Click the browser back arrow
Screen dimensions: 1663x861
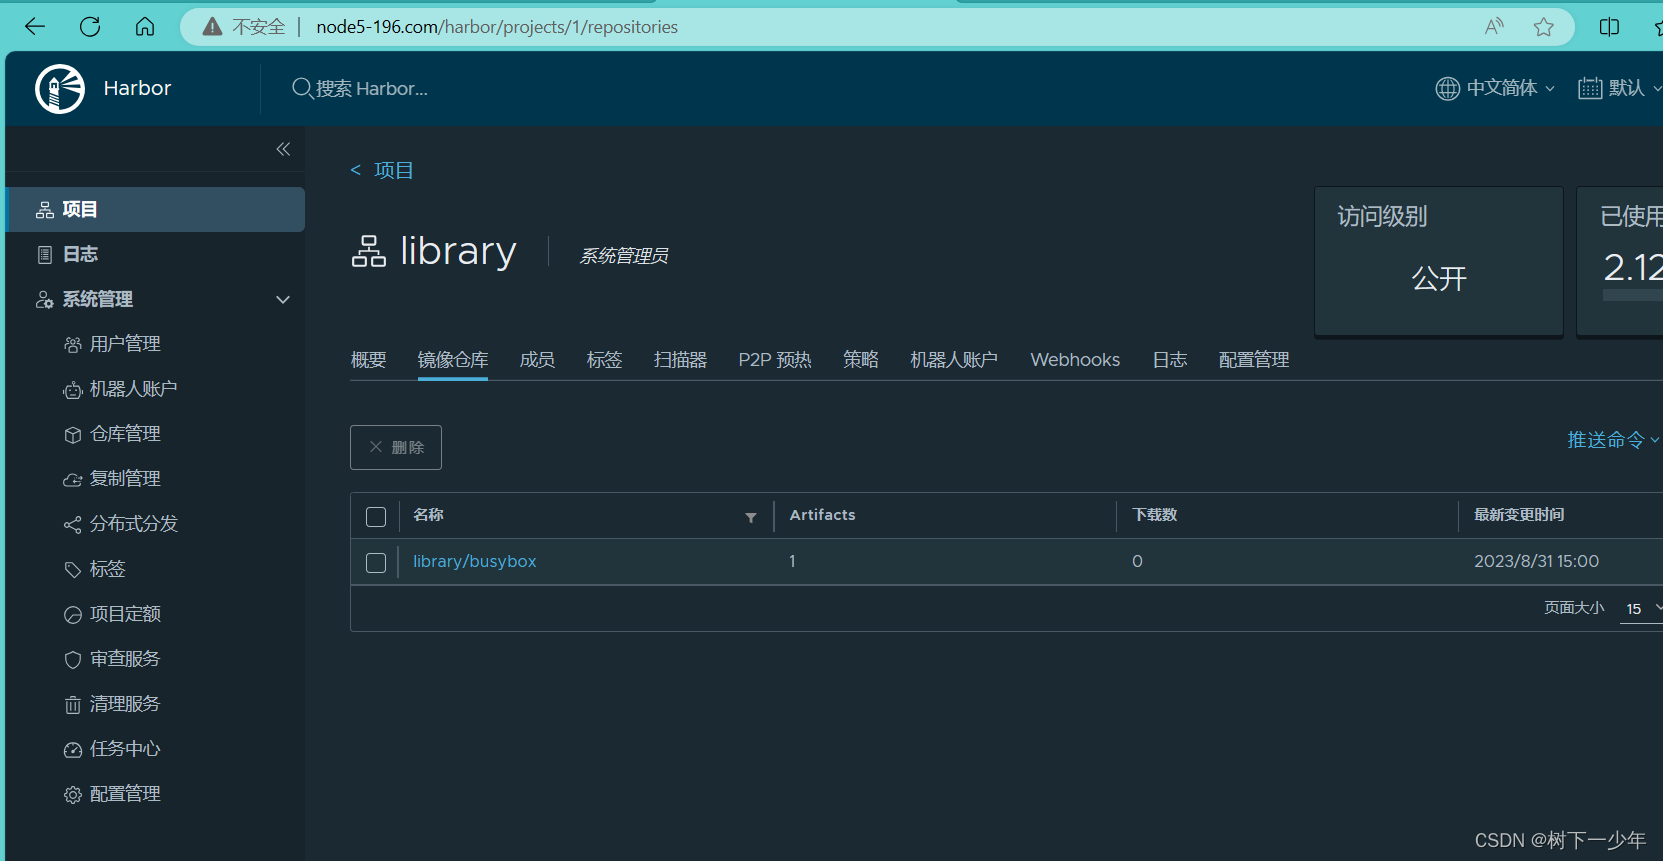tap(35, 27)
